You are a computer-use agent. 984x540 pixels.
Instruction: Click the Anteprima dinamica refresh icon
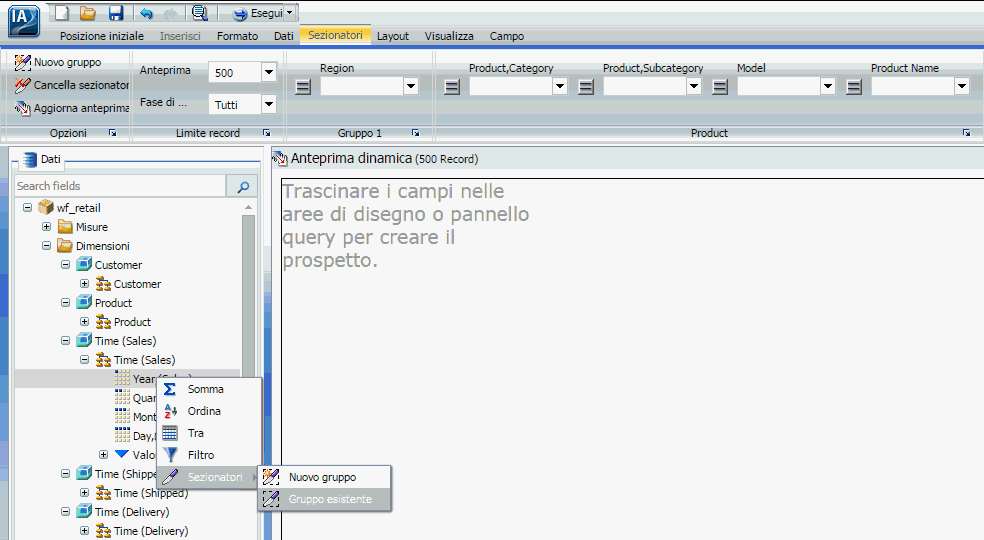280,159
